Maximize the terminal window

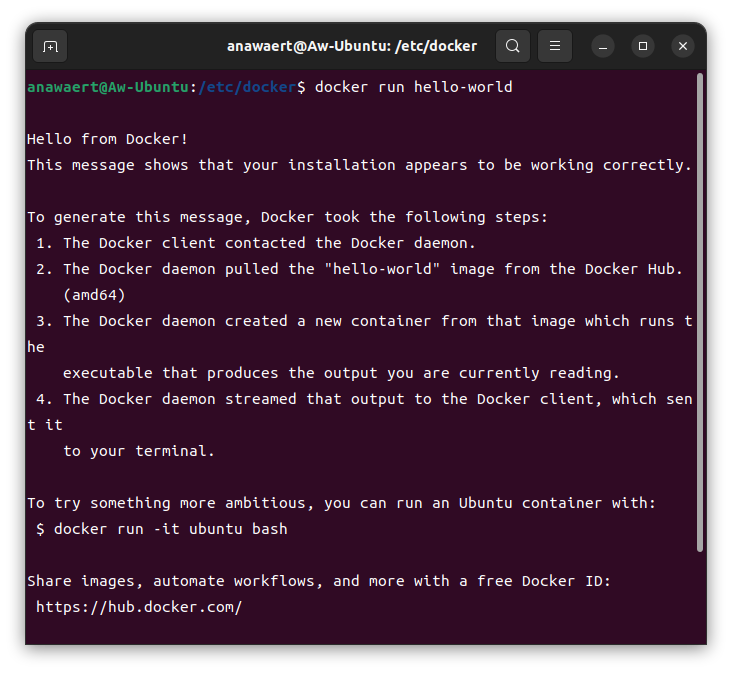coord(643,46)
